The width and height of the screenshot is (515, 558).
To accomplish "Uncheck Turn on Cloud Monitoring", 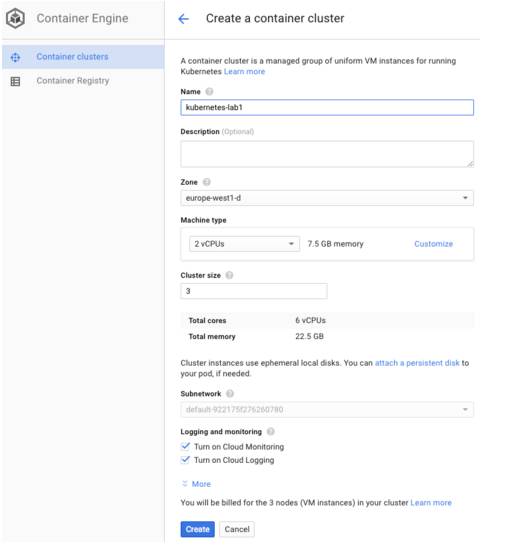I will 185,446.
